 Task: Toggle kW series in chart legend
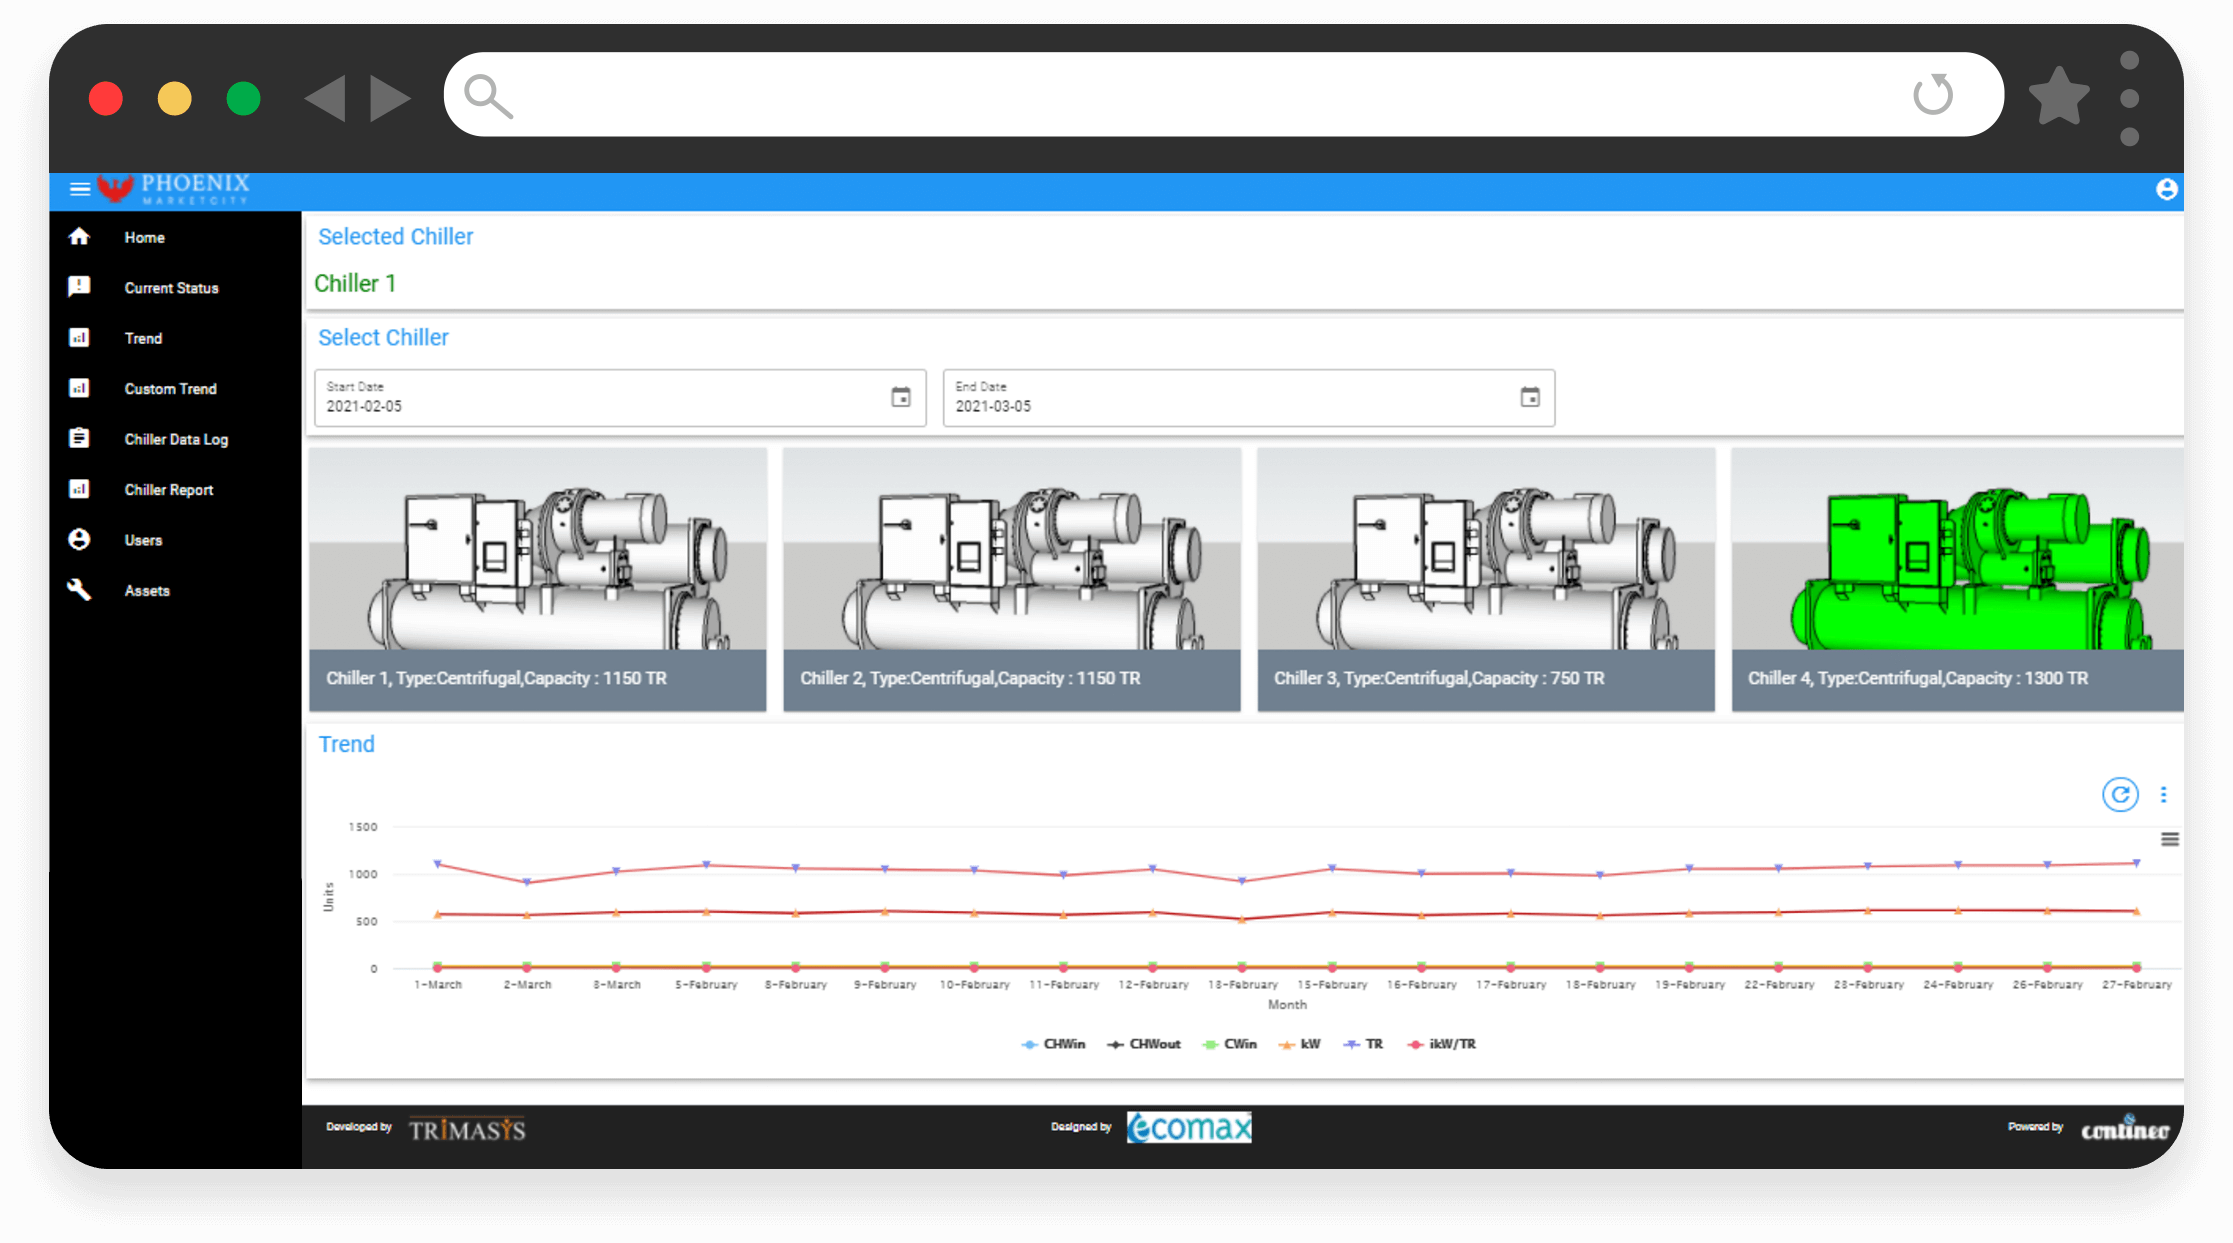pyautogui.click(x=1300, y=1044)
